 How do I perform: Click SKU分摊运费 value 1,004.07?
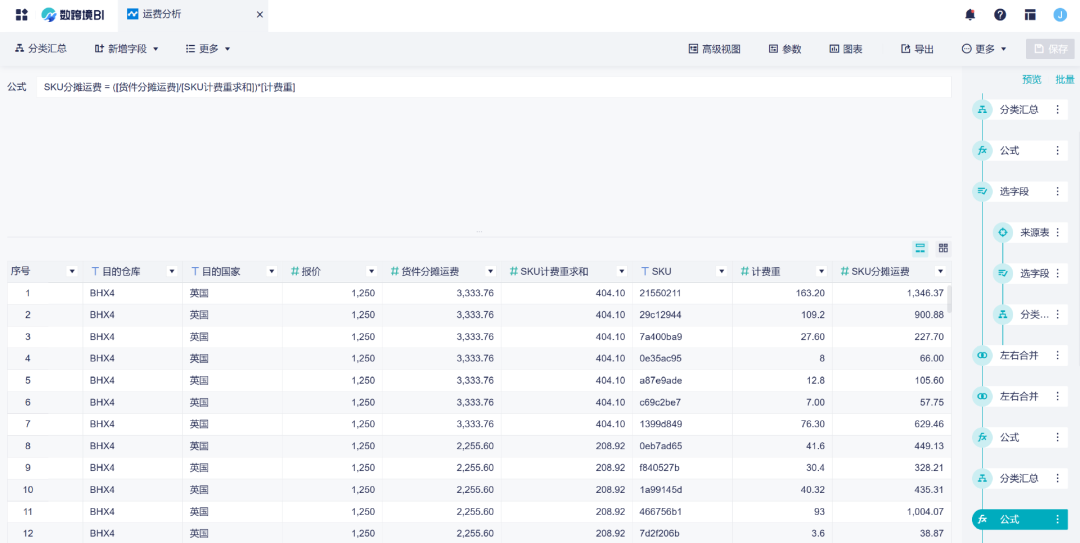coord(924,511)
